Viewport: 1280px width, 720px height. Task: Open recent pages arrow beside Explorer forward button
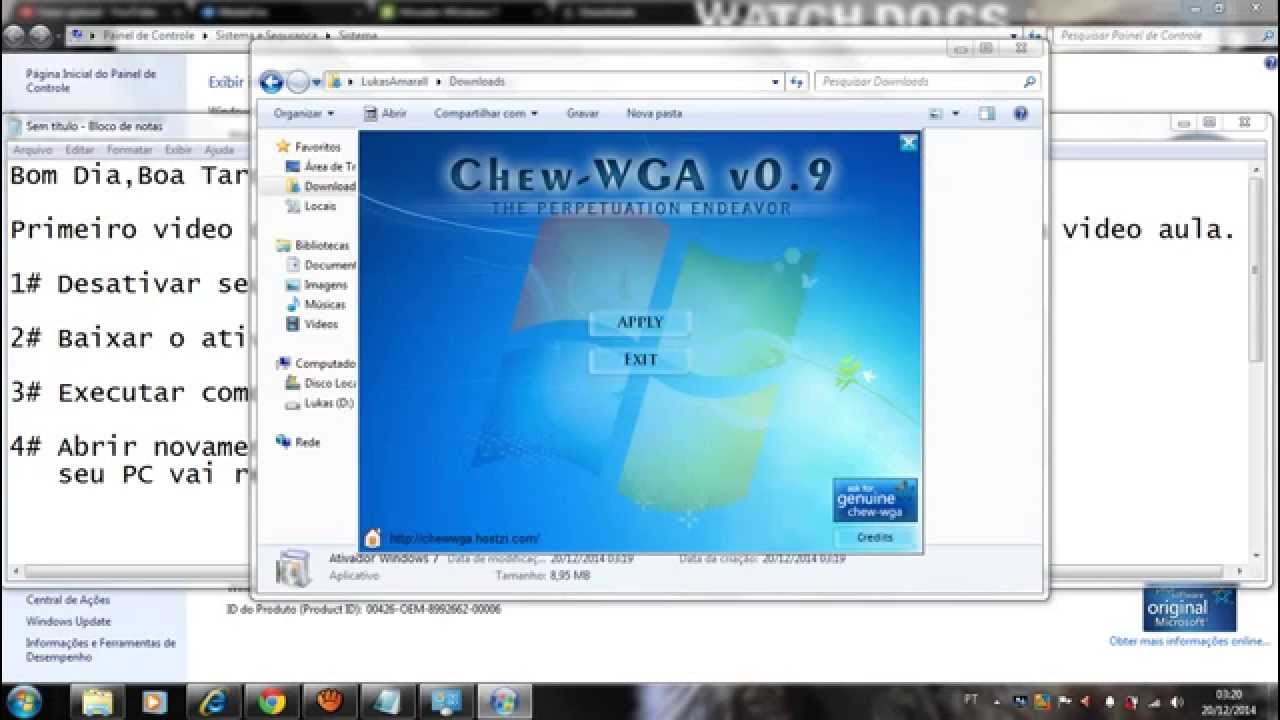317,82
